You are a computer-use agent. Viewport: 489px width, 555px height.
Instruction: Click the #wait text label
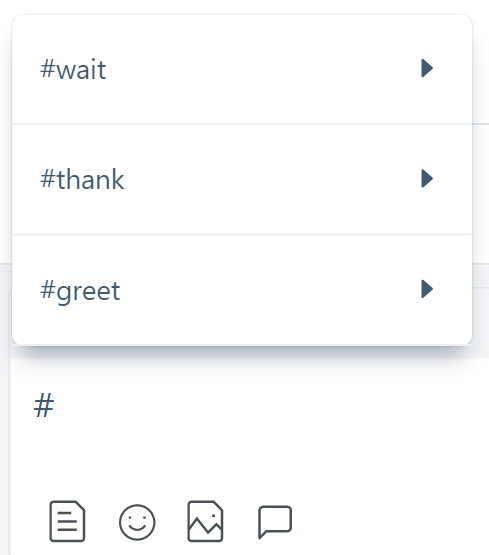[x=73, y=69]
